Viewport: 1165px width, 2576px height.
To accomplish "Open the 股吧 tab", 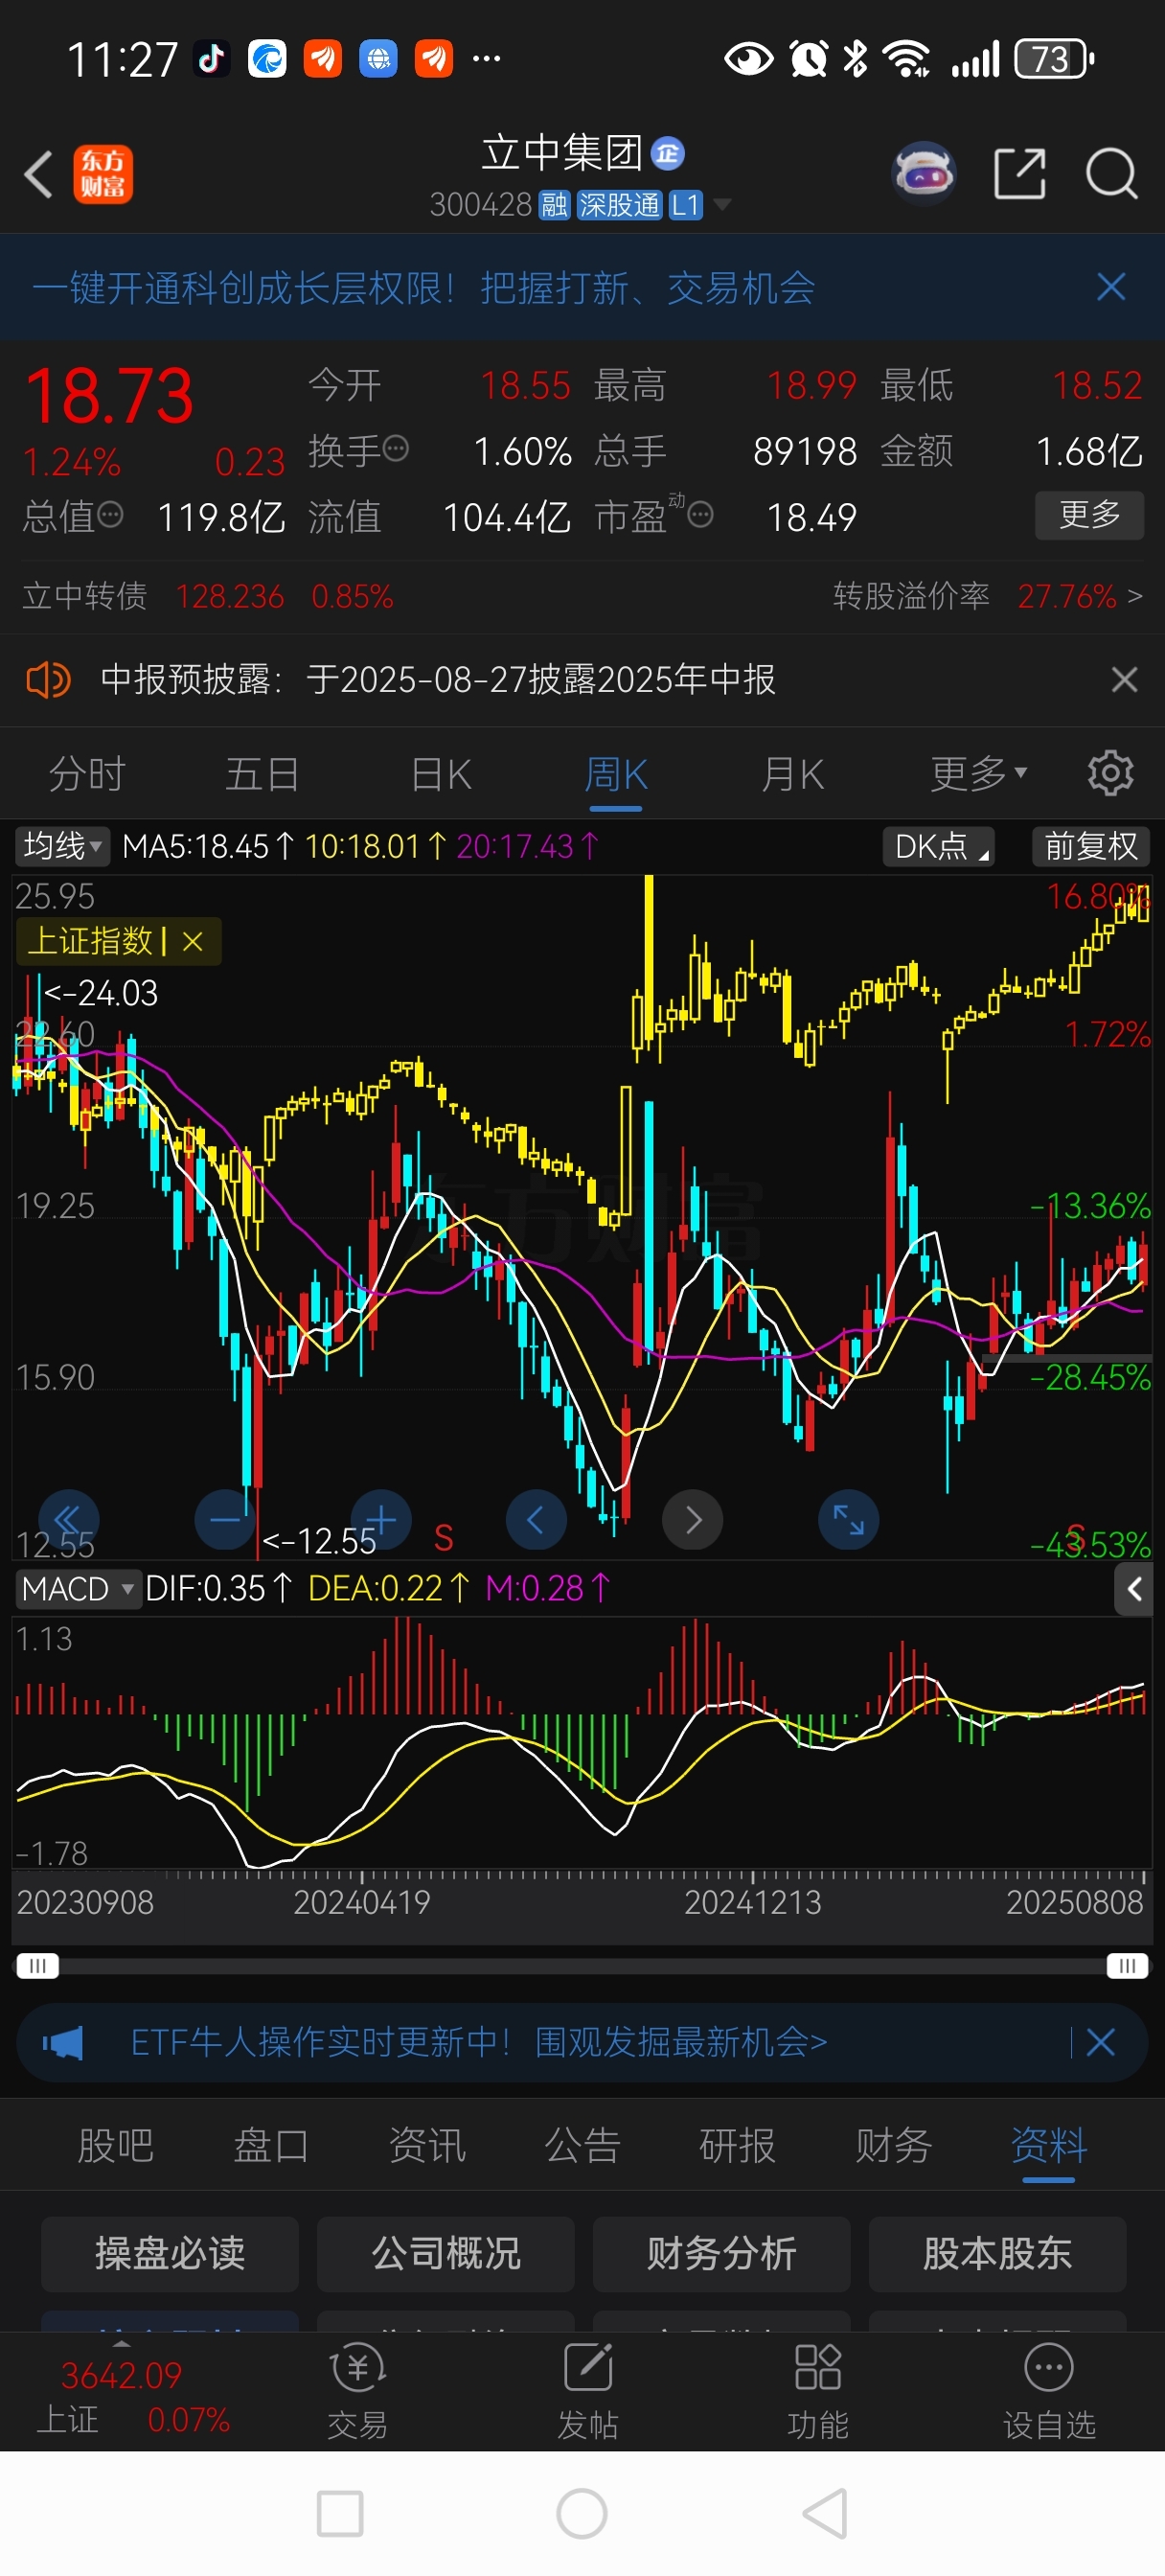I will click(116, 2145).
